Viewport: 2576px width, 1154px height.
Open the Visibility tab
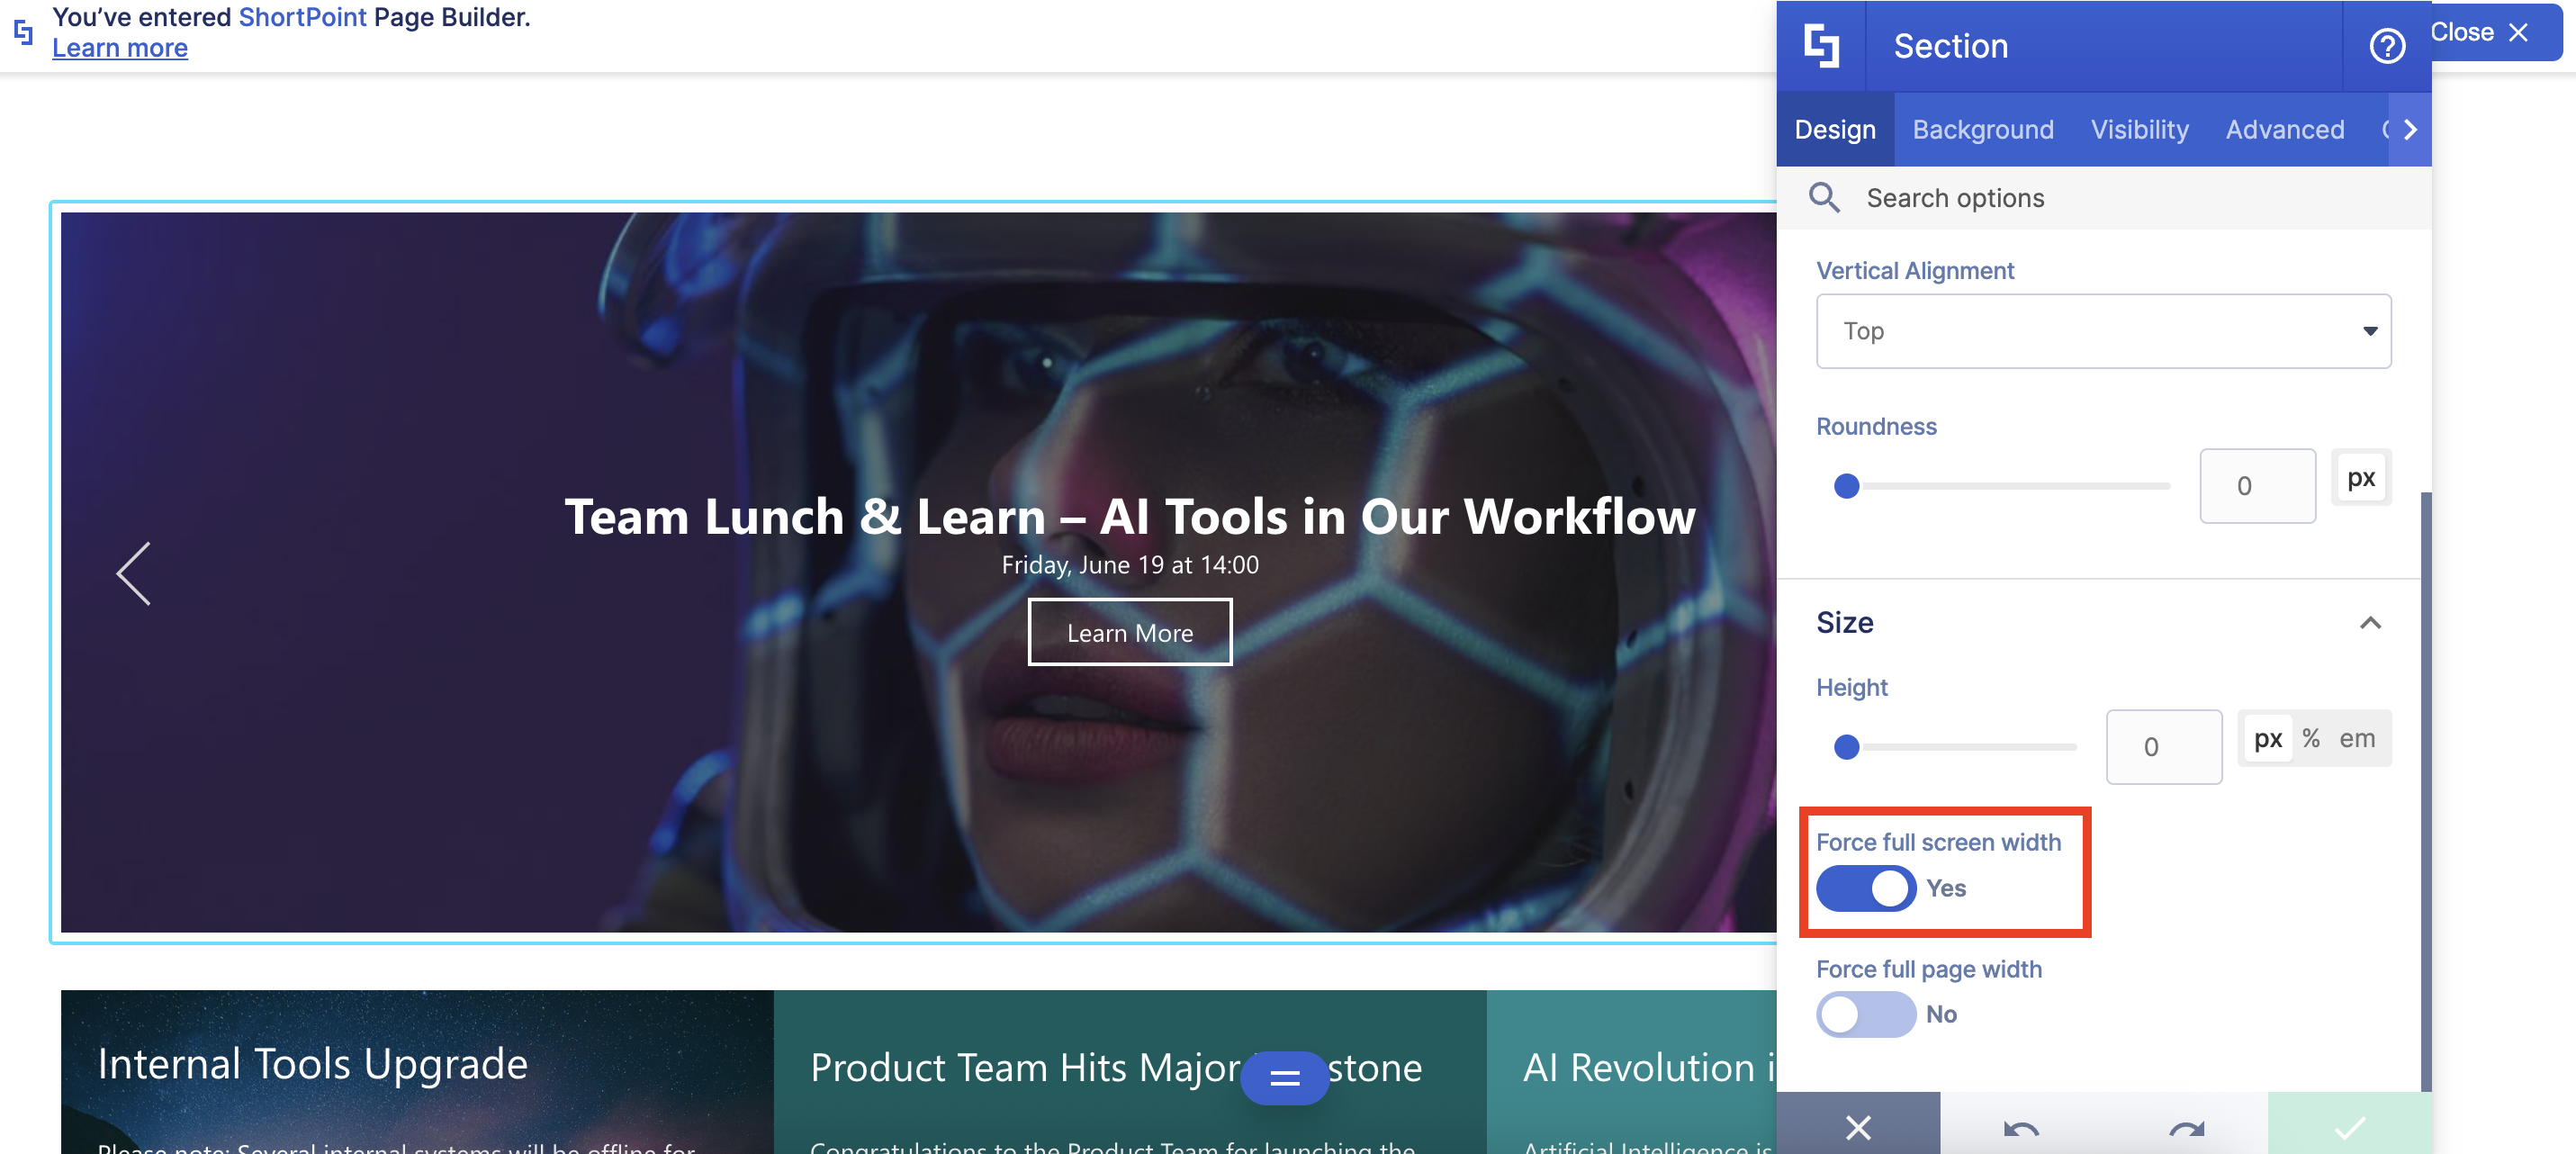tap(2139, 130)
